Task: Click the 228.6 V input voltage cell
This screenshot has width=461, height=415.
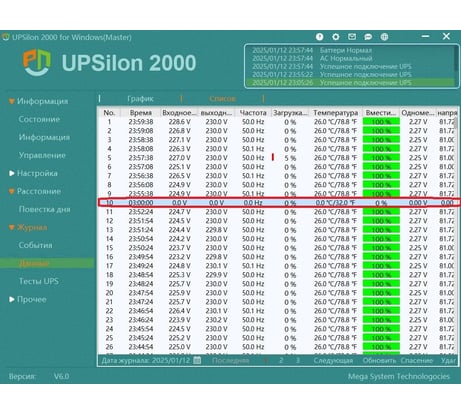Action: [179, 122]
